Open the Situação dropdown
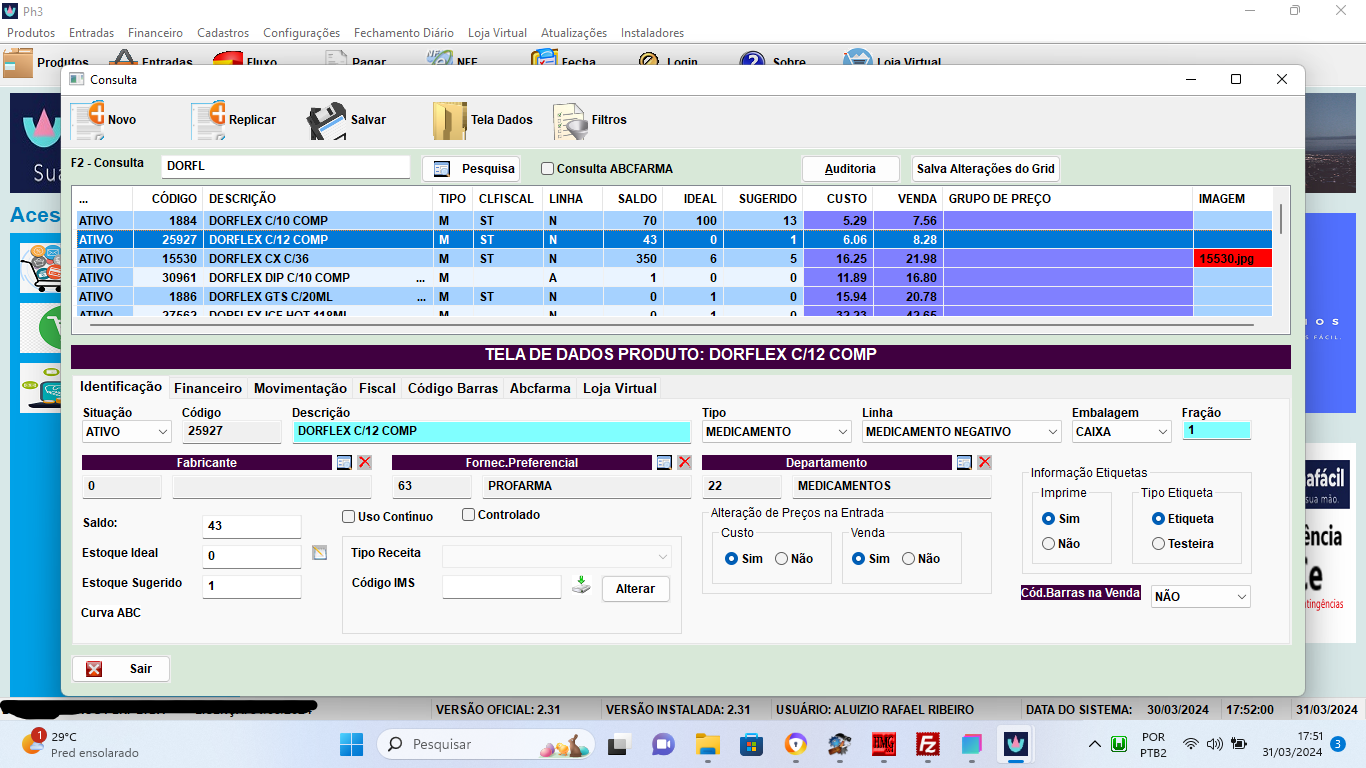The image size is (1366, 768). [127, 432]
